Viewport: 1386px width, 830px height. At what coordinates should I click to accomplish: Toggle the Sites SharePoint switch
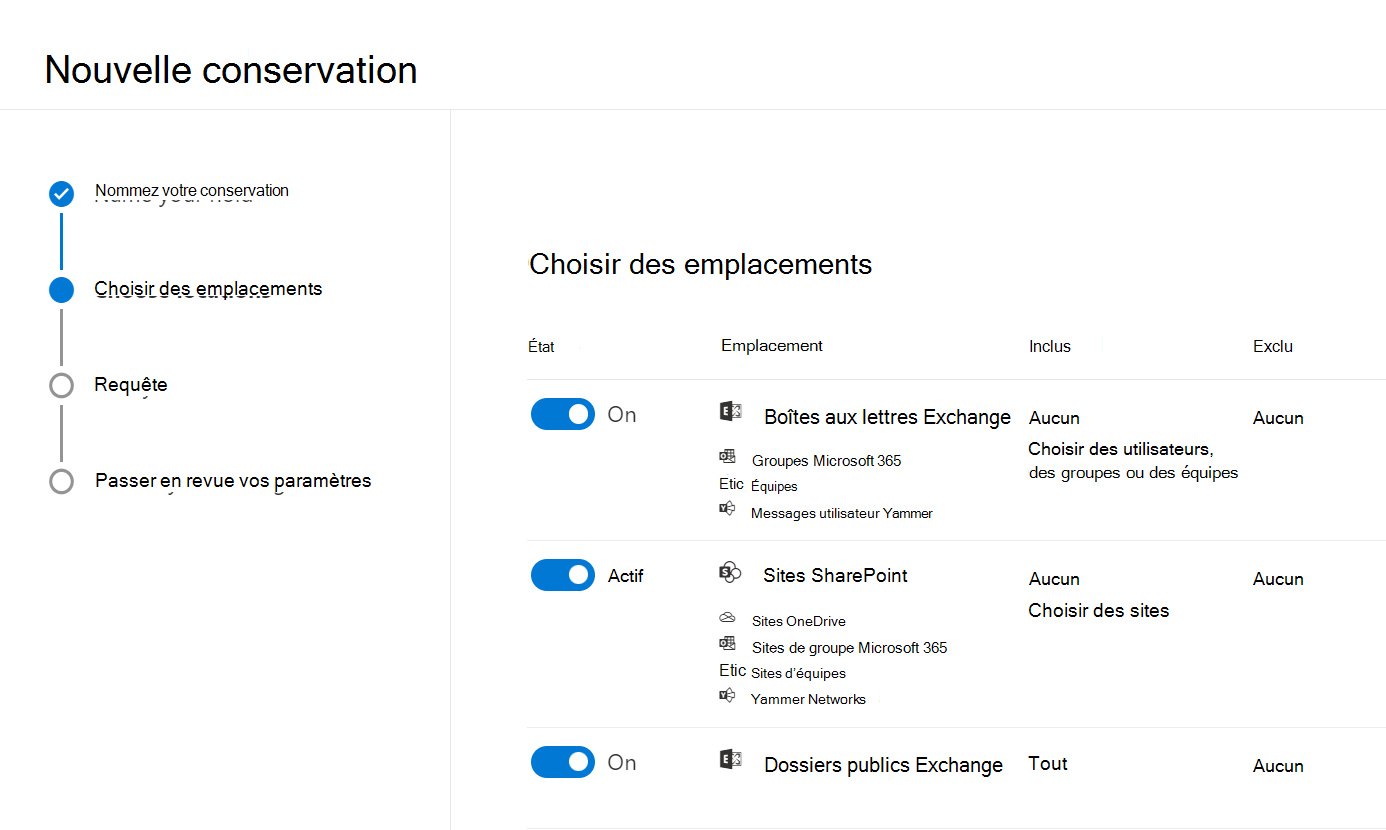563,575
